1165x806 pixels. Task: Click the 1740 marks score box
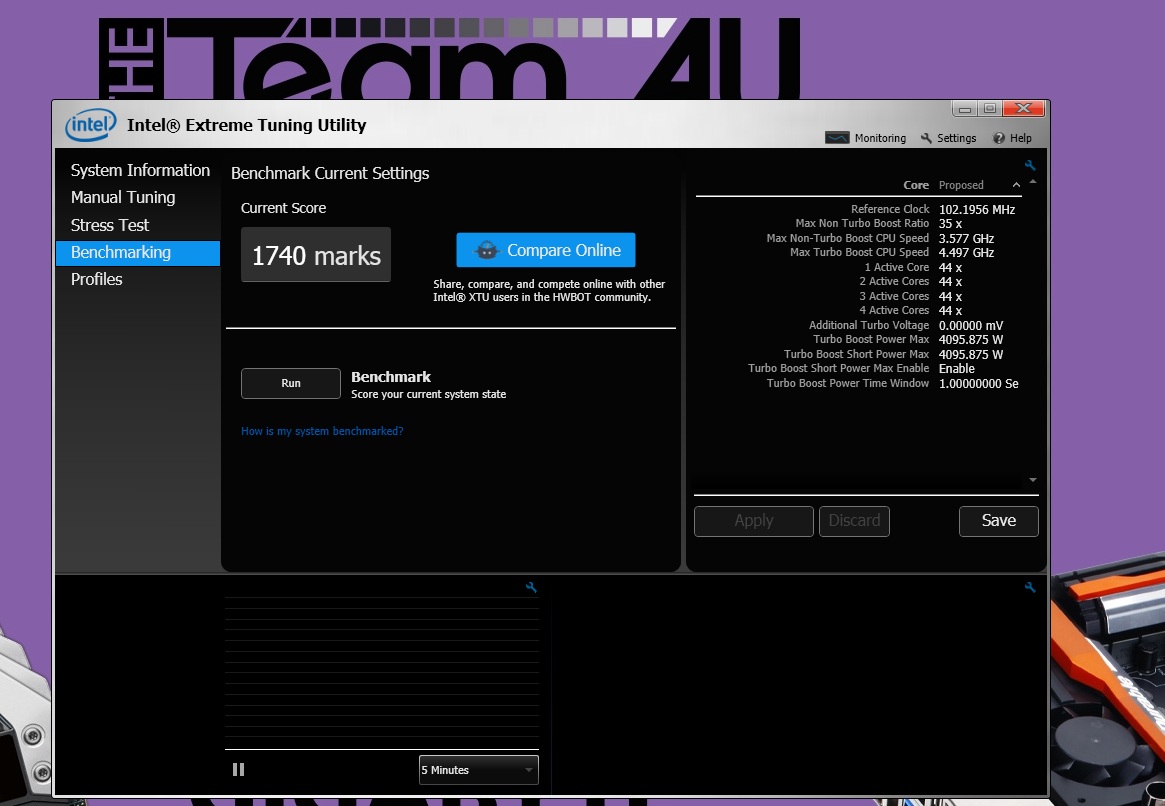(x=316, y=255)
